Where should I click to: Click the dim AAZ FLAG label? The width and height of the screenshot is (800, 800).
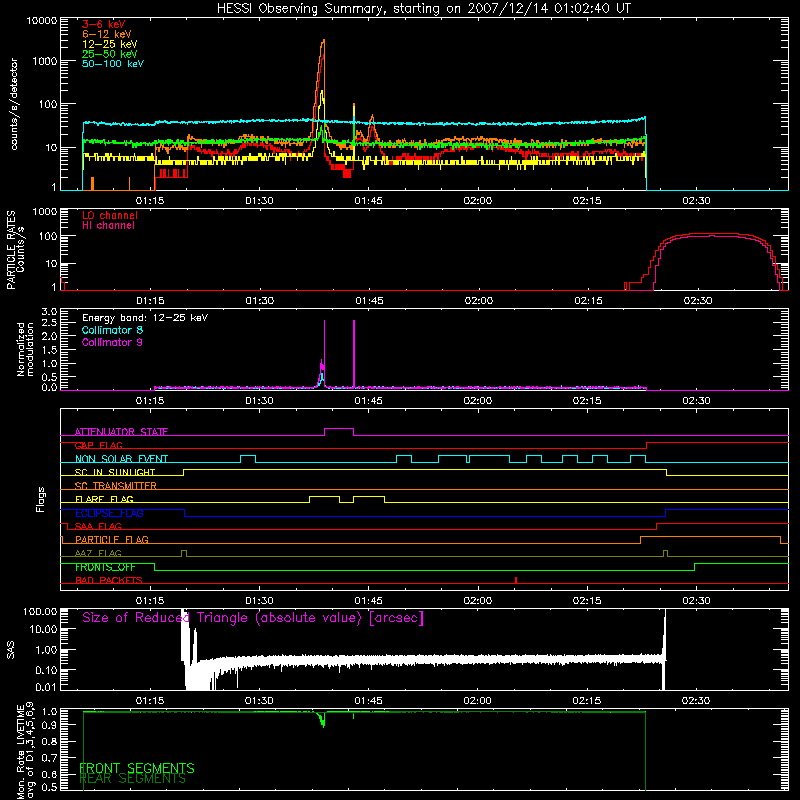coord(98,553)
